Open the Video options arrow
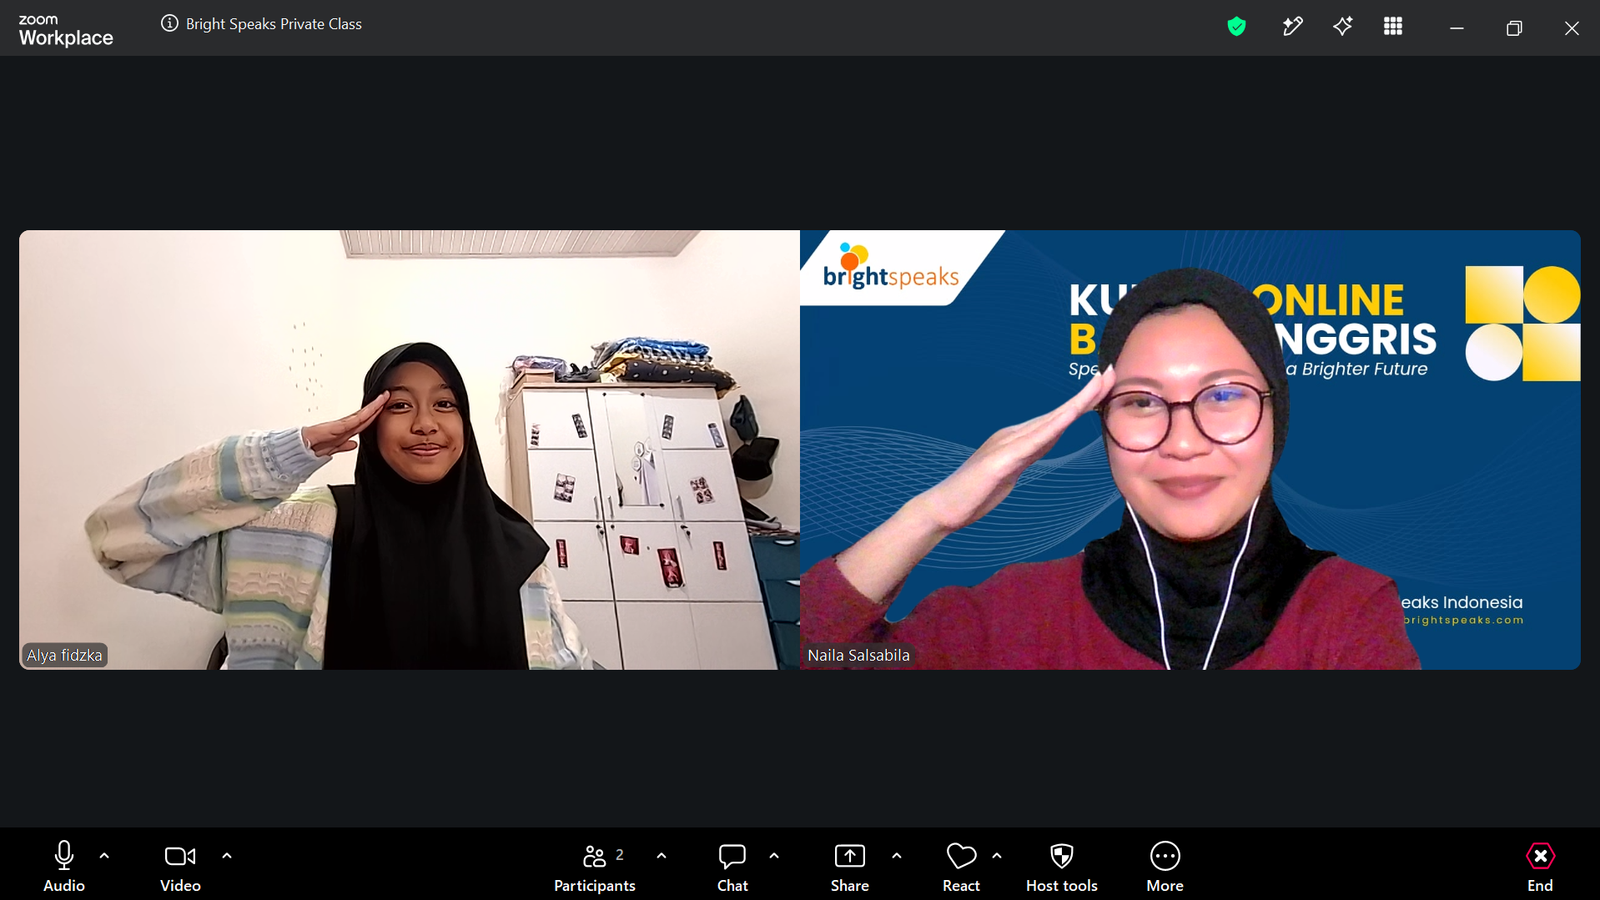Viewport: 1600px width, 900px height. 227,856
